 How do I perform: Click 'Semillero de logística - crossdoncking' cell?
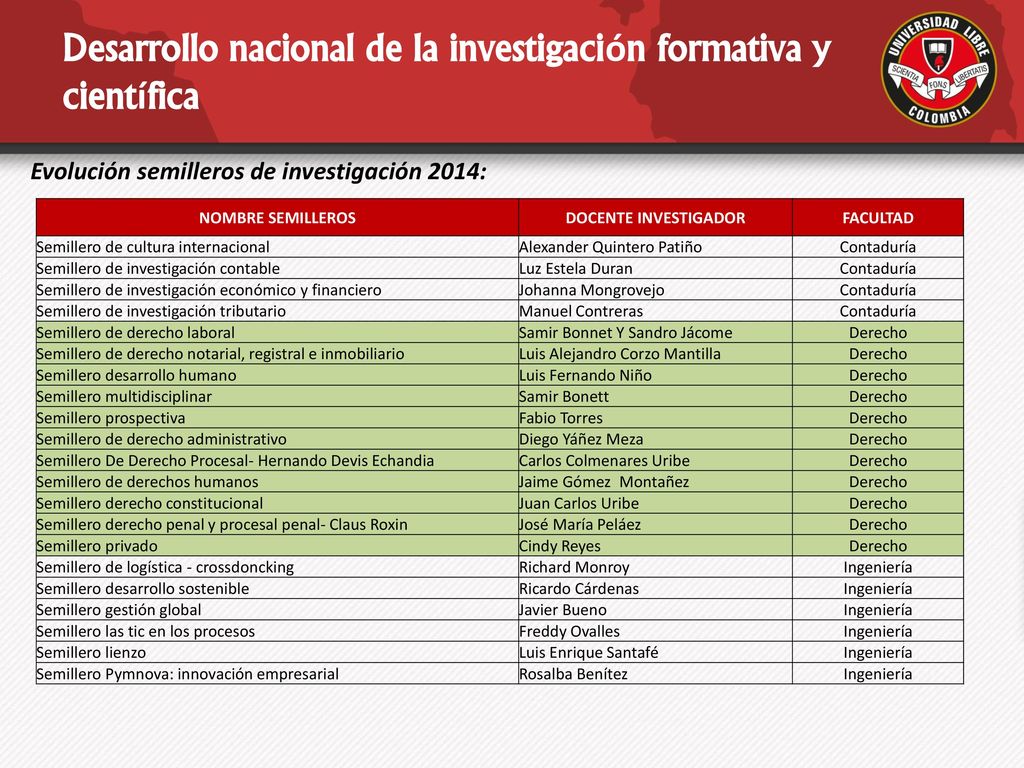pos(278,567)
